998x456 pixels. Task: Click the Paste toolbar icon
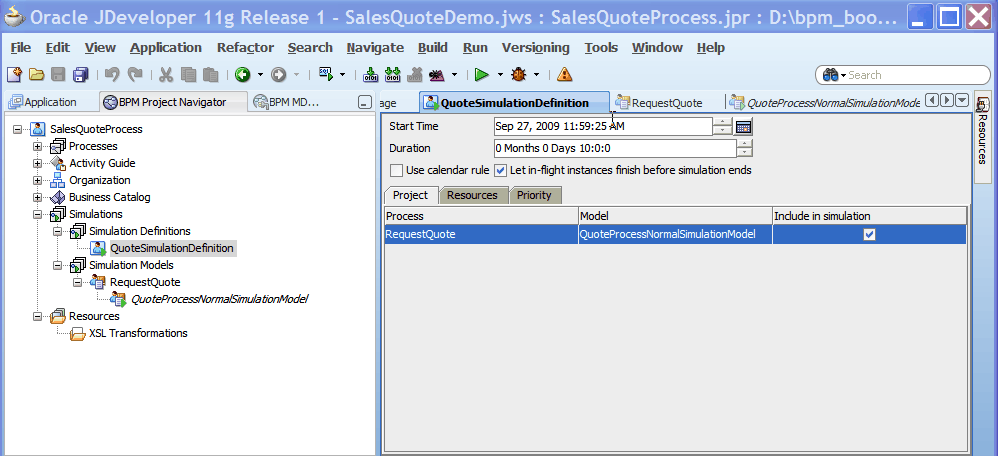click(x=211, y=75)
